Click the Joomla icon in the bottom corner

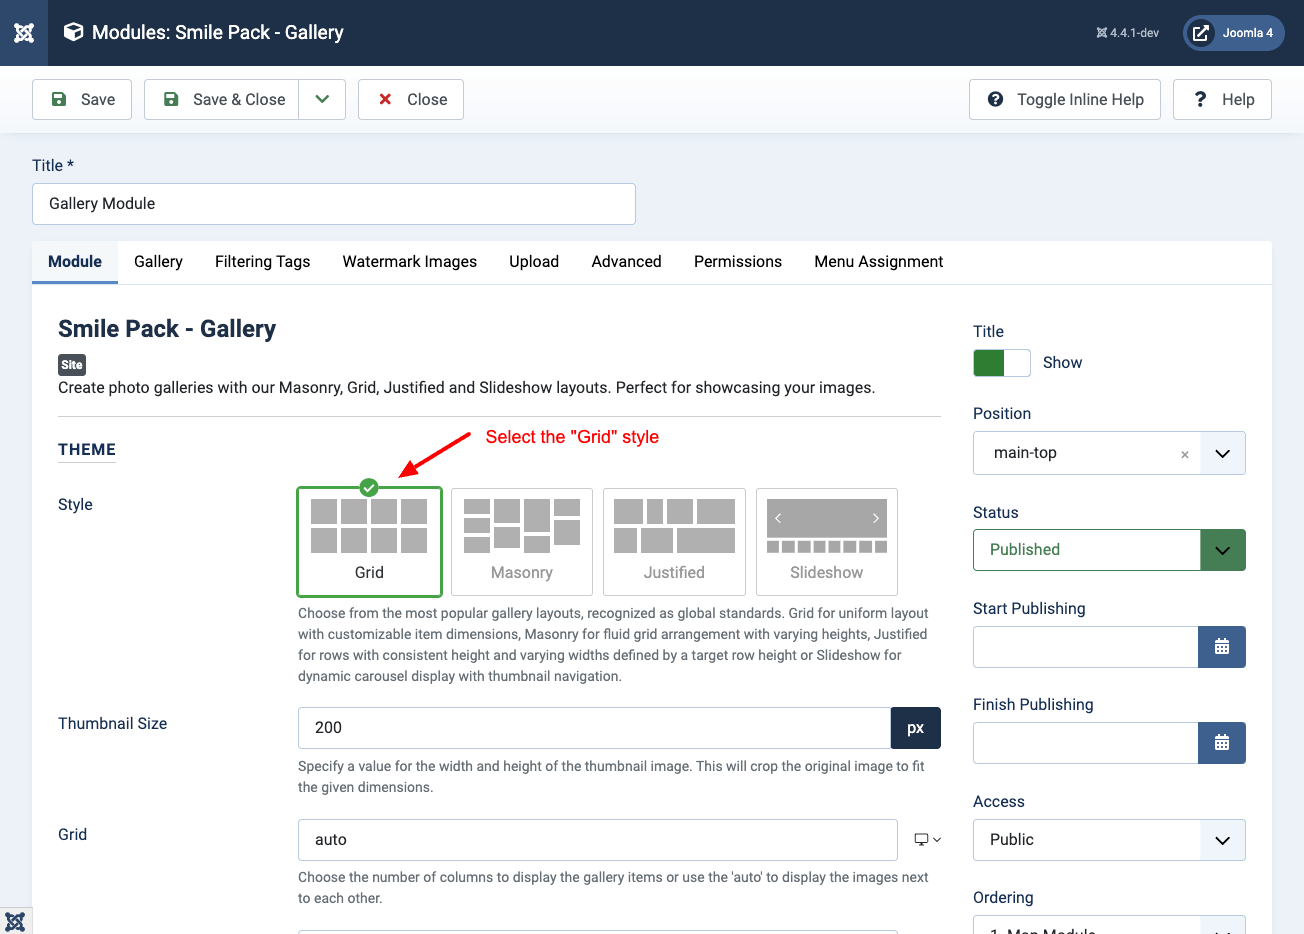click(15, 921)
